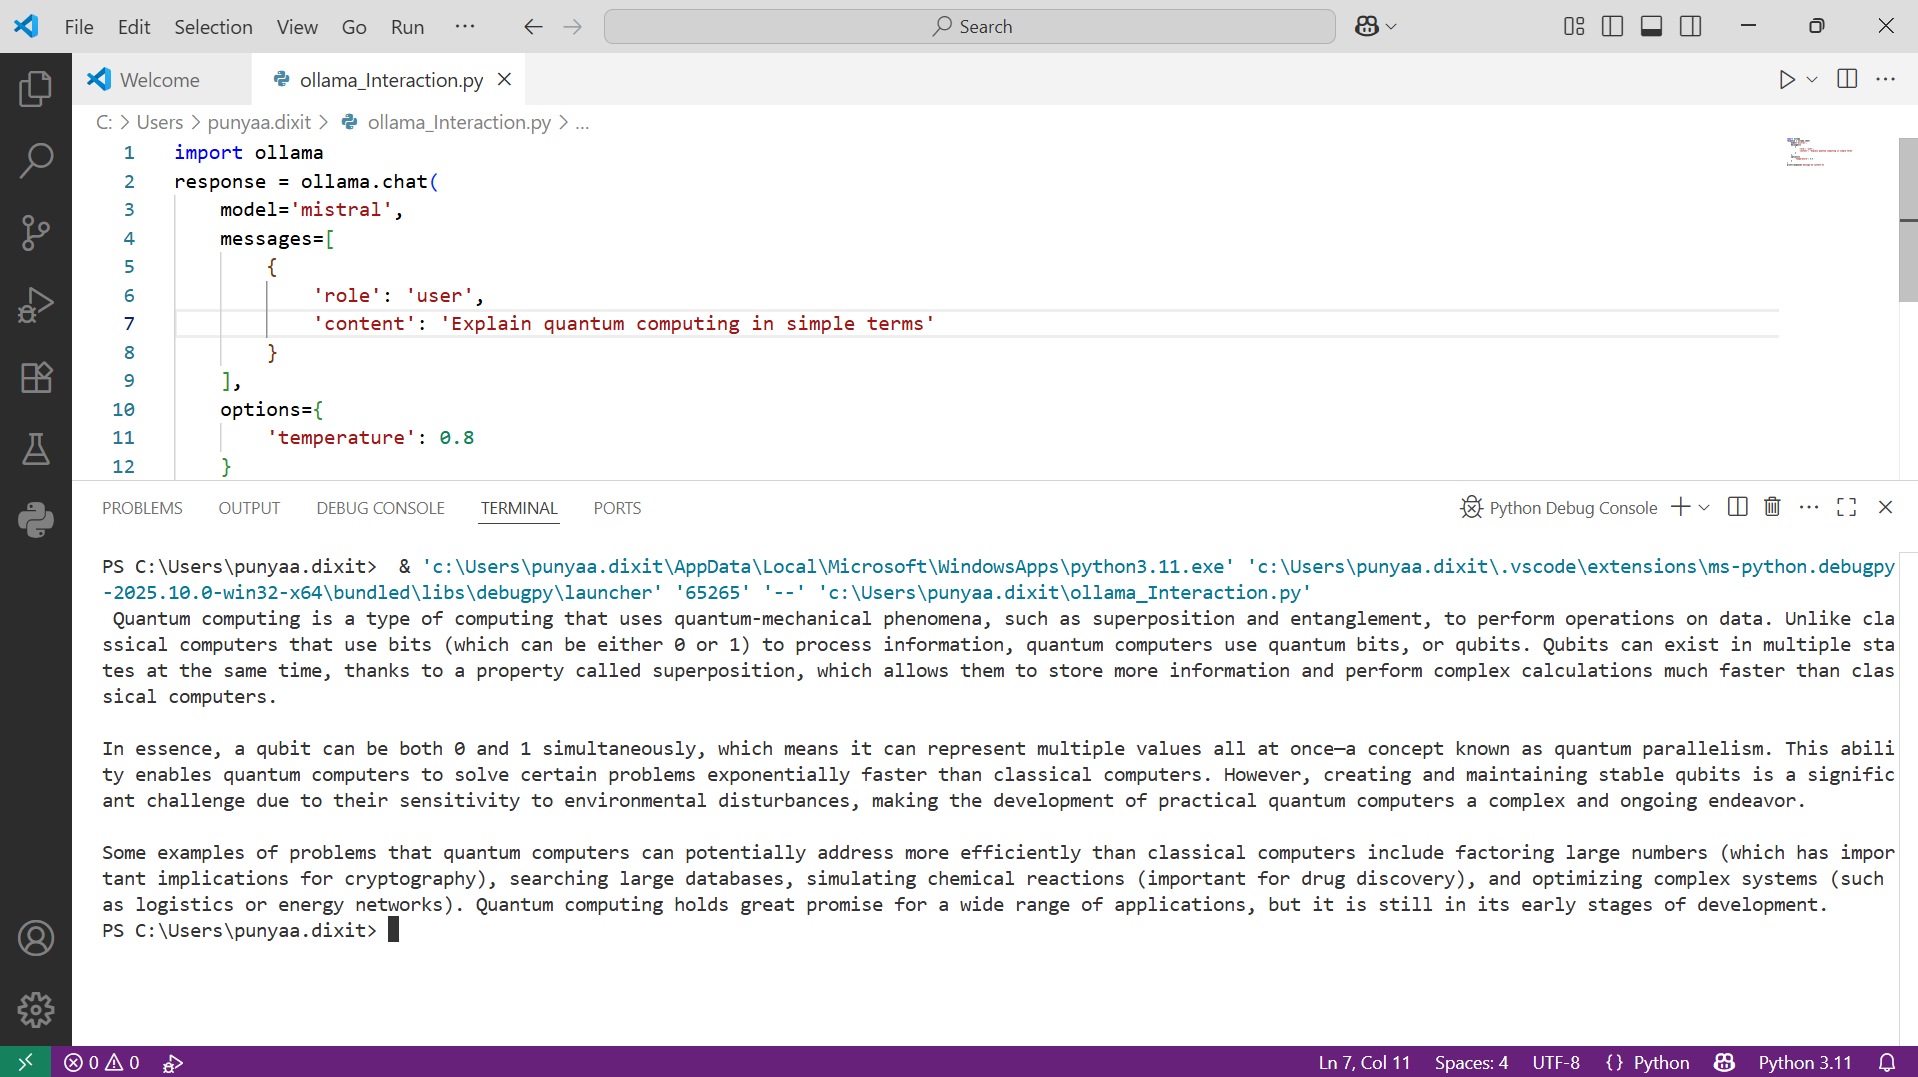Viewport: 1918px width, 1077px height.
Task: Click Python 3.11 interpreter in status bar
Action: click(1804, 1062)
